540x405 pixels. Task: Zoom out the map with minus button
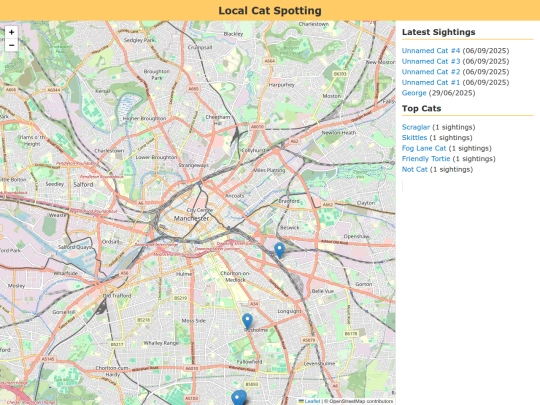point(11,45)
